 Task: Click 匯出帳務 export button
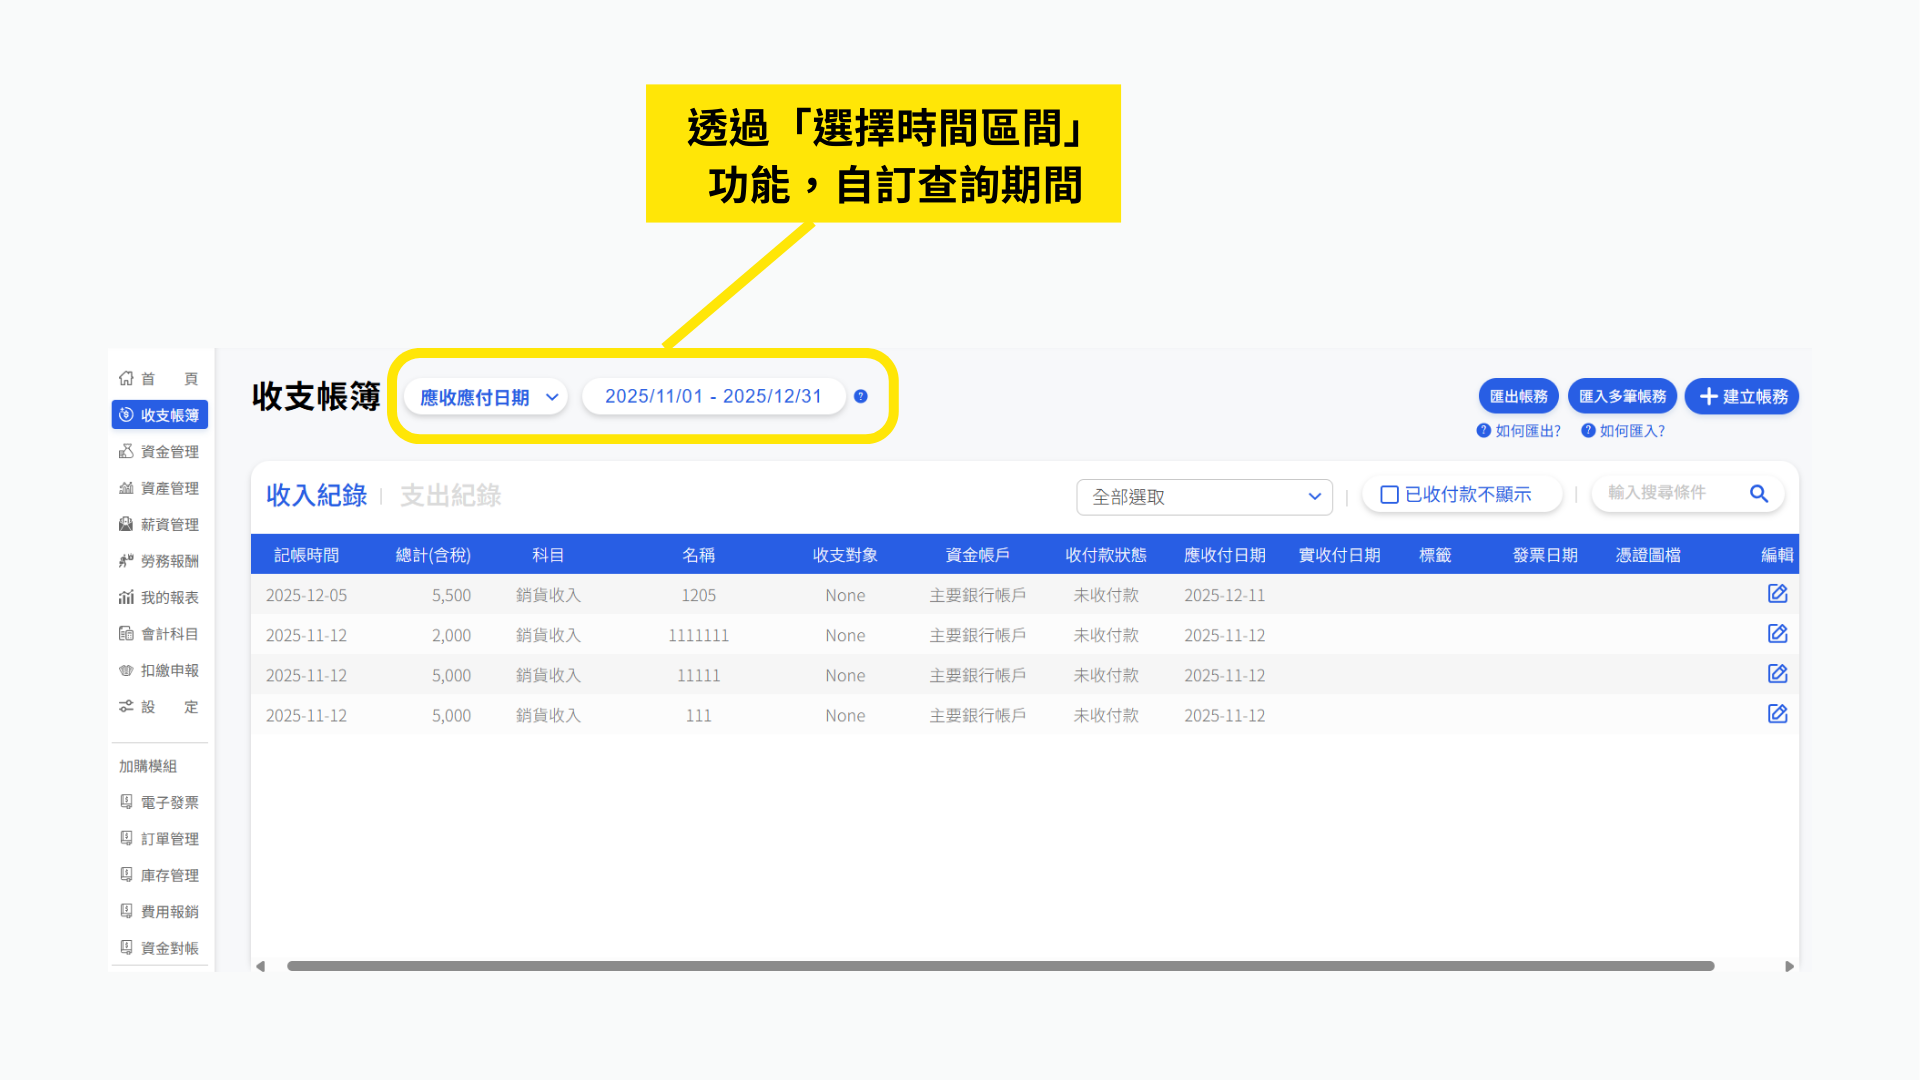point(1518,397)
